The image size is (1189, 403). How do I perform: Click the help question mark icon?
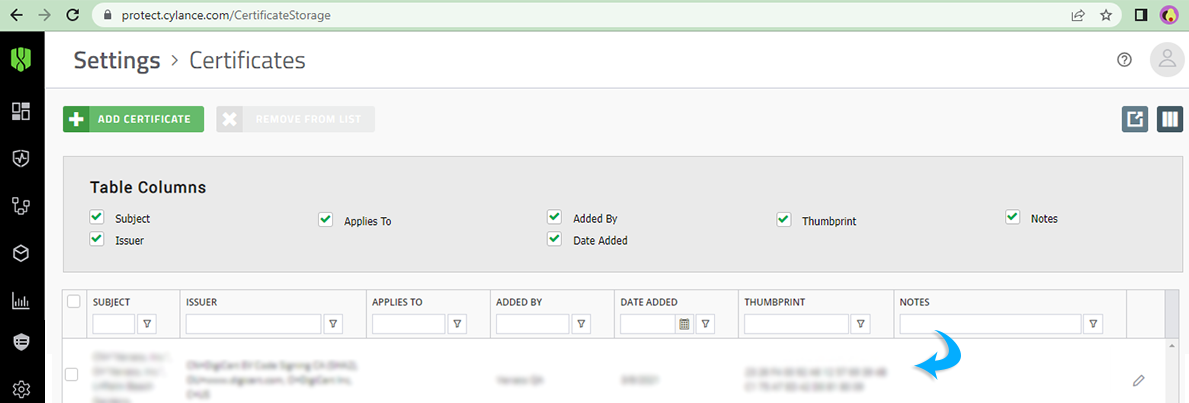click(x=1125, y=60)
